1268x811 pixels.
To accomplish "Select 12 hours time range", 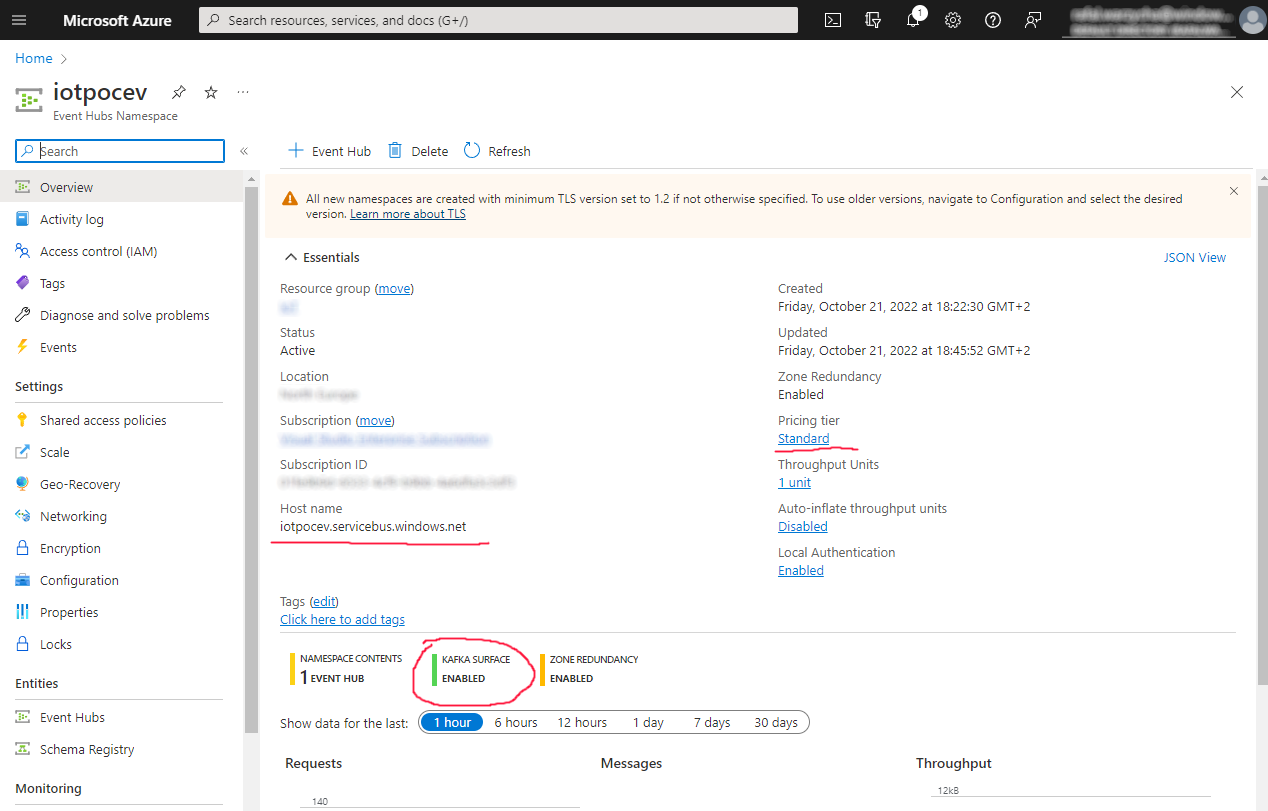I will point(582,722).
